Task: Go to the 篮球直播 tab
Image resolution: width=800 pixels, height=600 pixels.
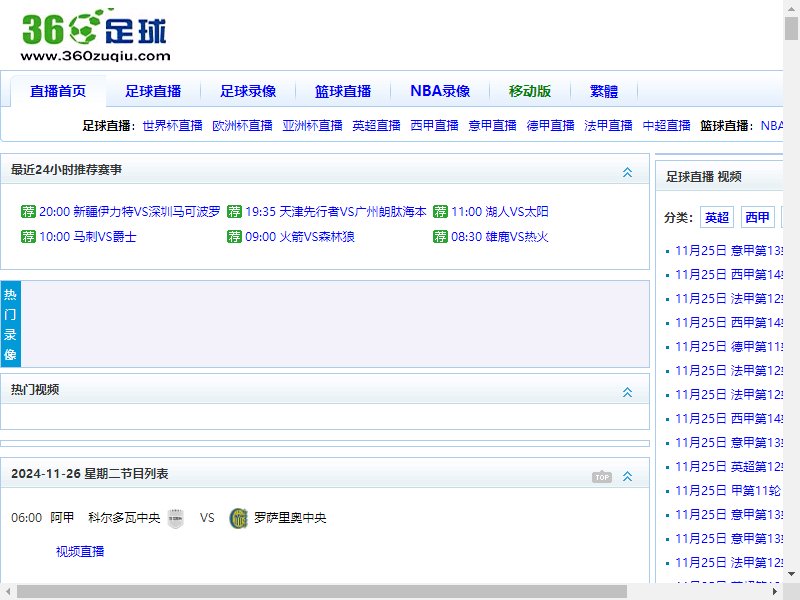Action: point(343,91)
